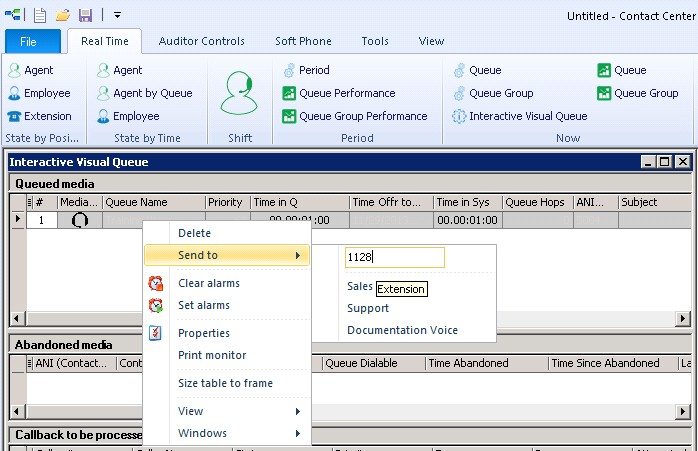Select Support queue in the Send to list
This screenshot has width=698, height=451.
pos(368,308)
